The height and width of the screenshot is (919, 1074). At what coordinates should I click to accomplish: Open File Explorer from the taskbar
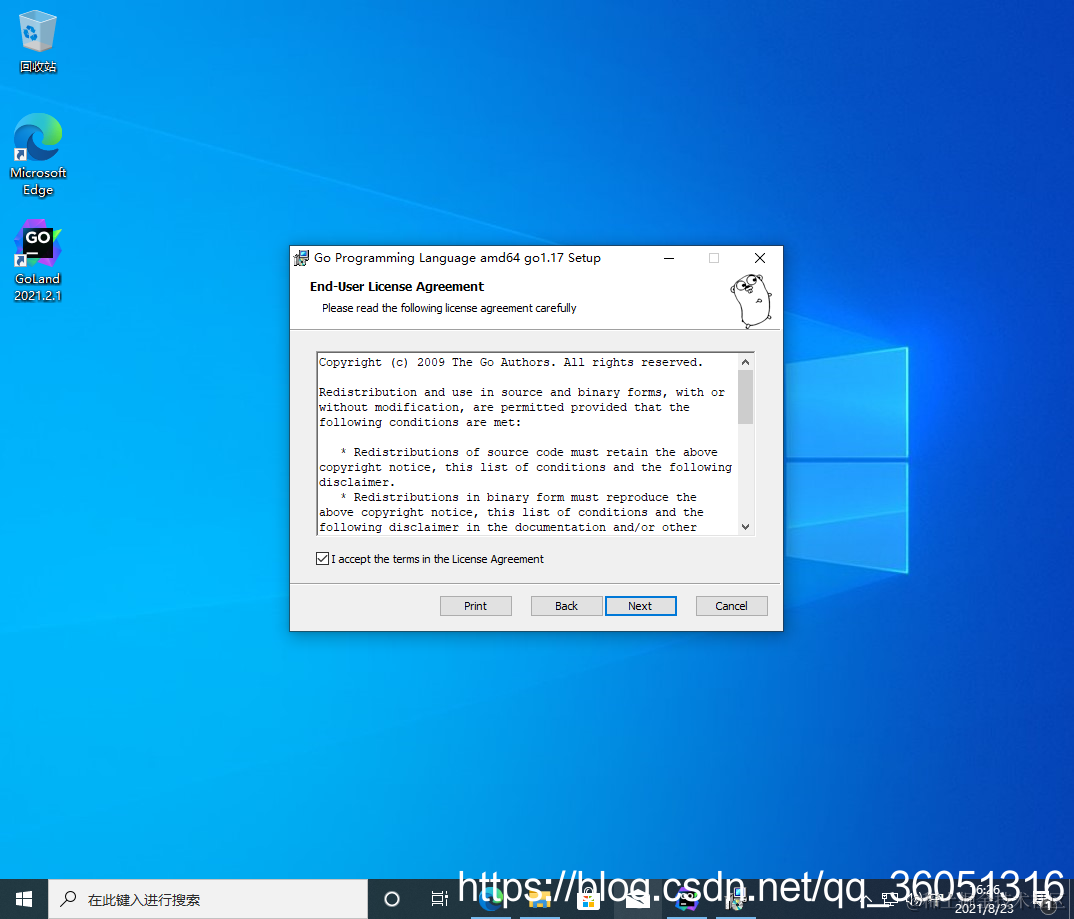tap(539, 899)
